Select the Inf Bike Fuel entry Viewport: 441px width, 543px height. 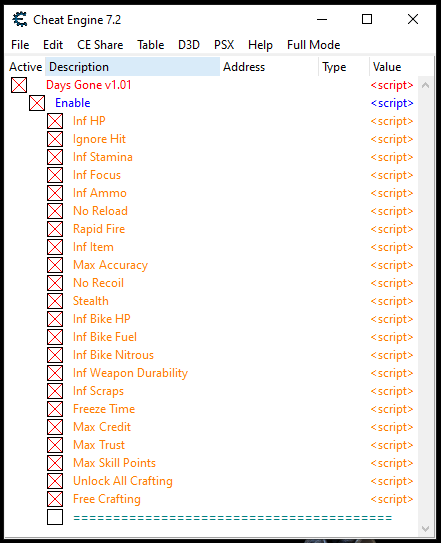105,337
